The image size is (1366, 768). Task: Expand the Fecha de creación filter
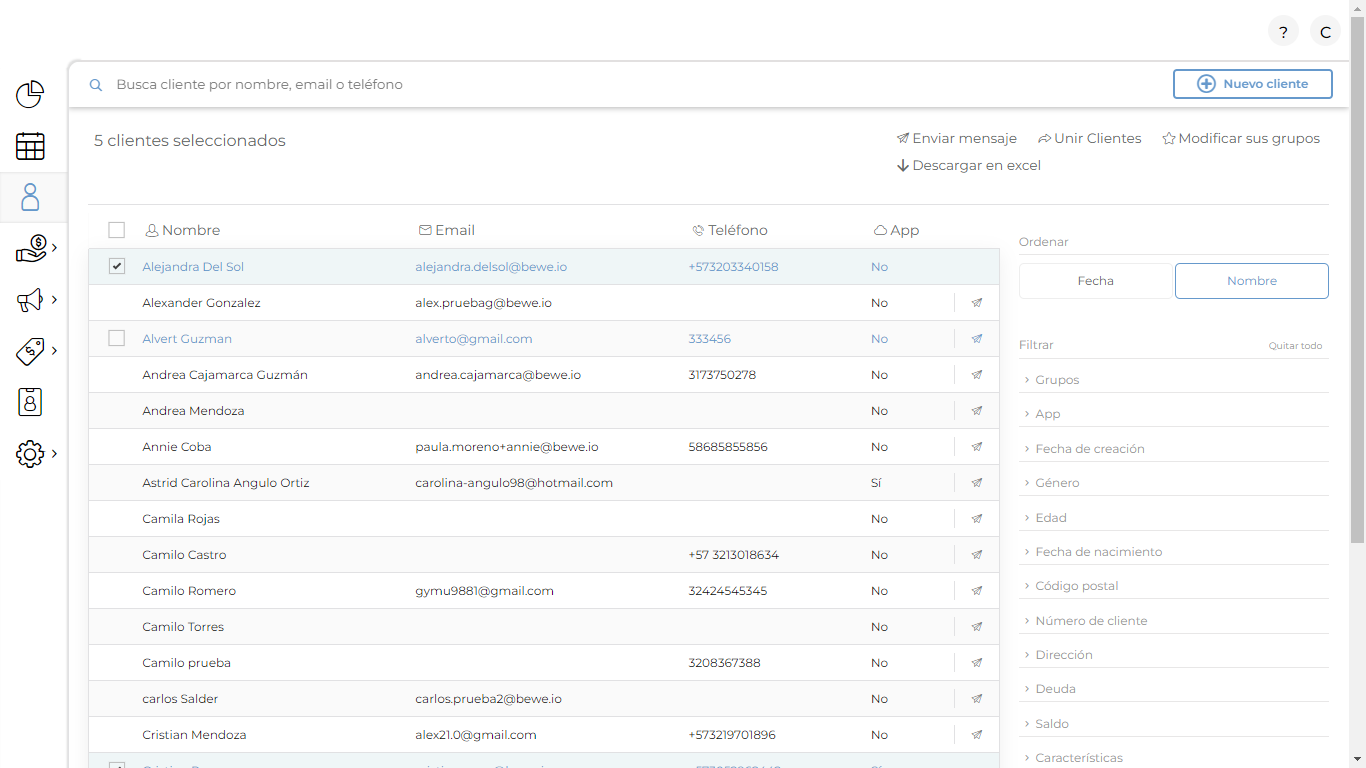[1173, 449]
